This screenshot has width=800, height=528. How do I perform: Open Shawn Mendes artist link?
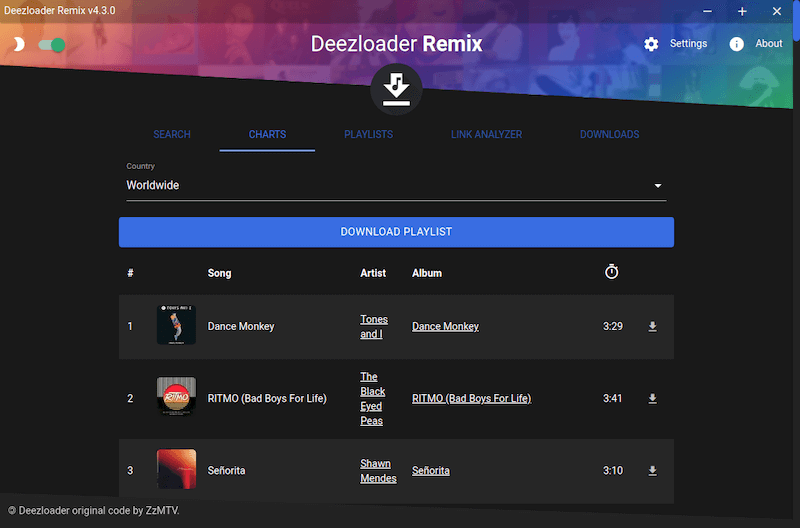click(378, 471)
